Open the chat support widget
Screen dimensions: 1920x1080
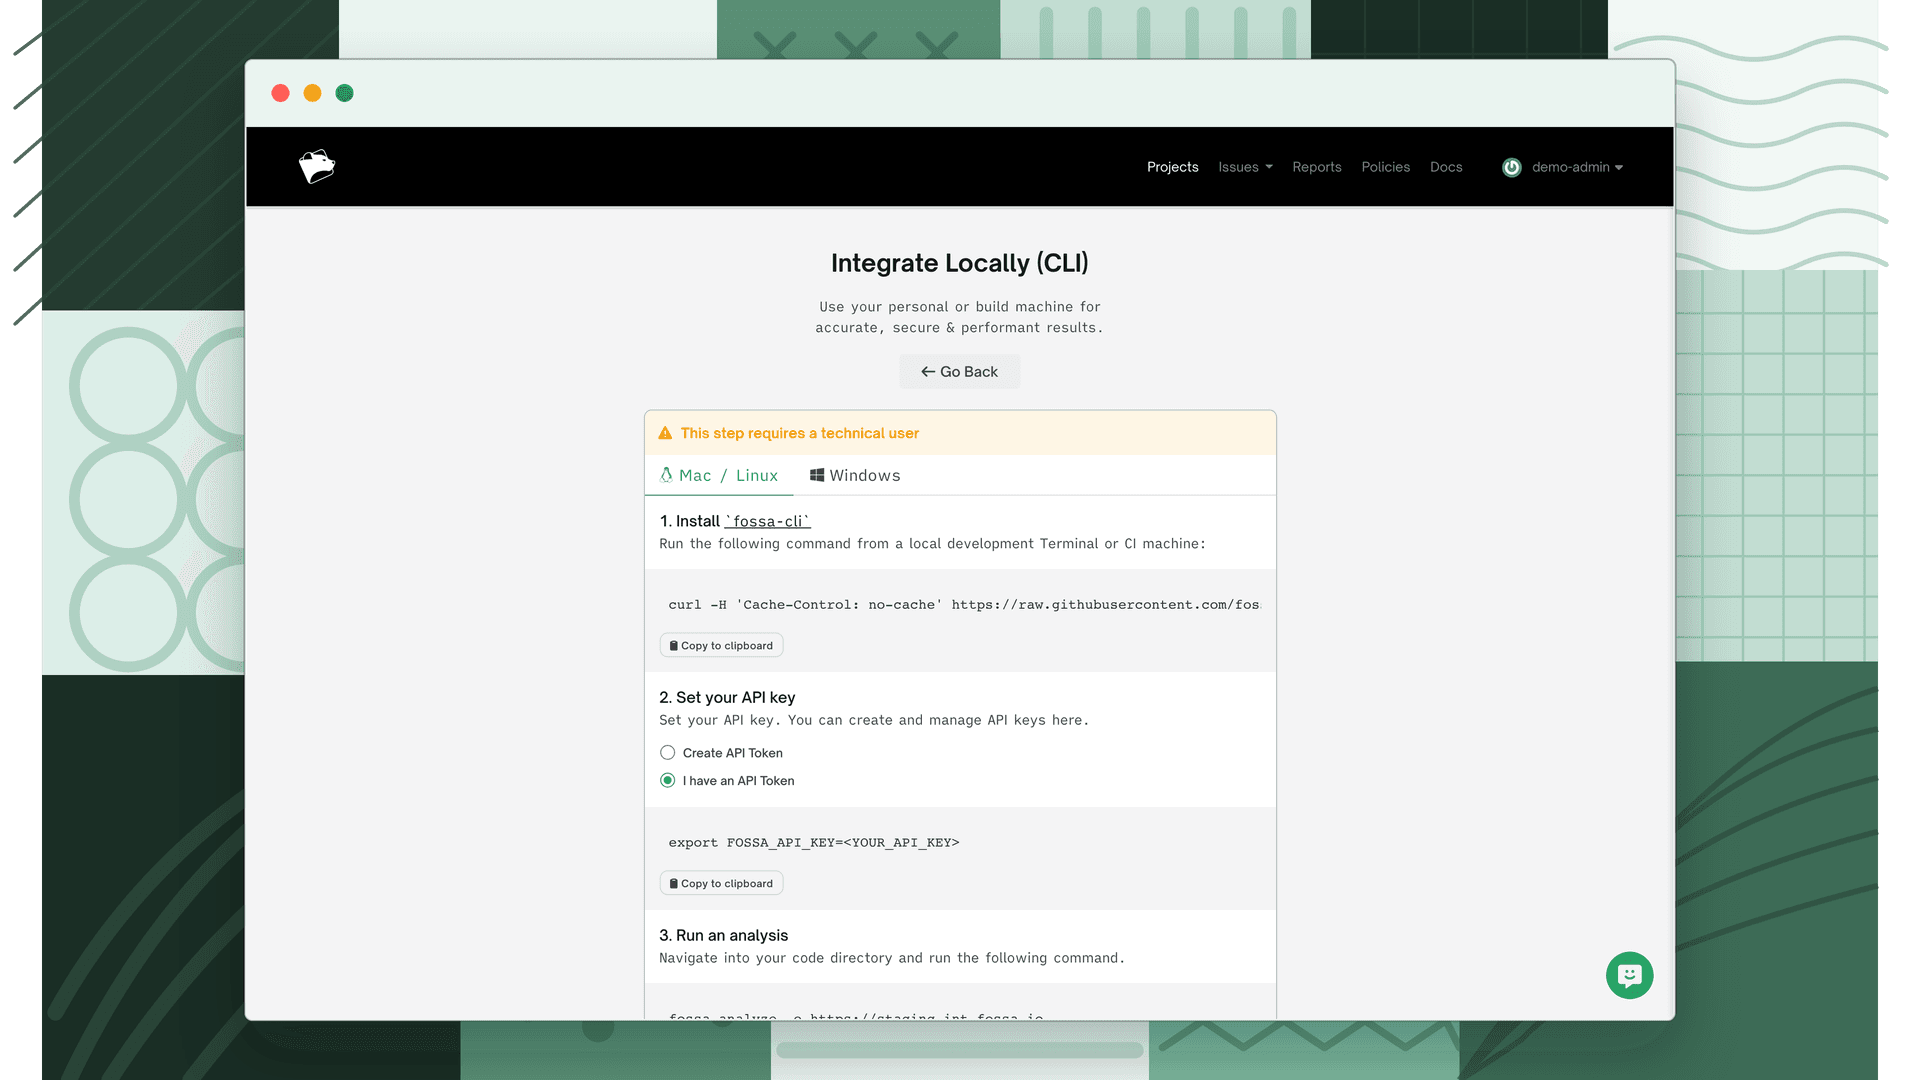pos(1629,975)
